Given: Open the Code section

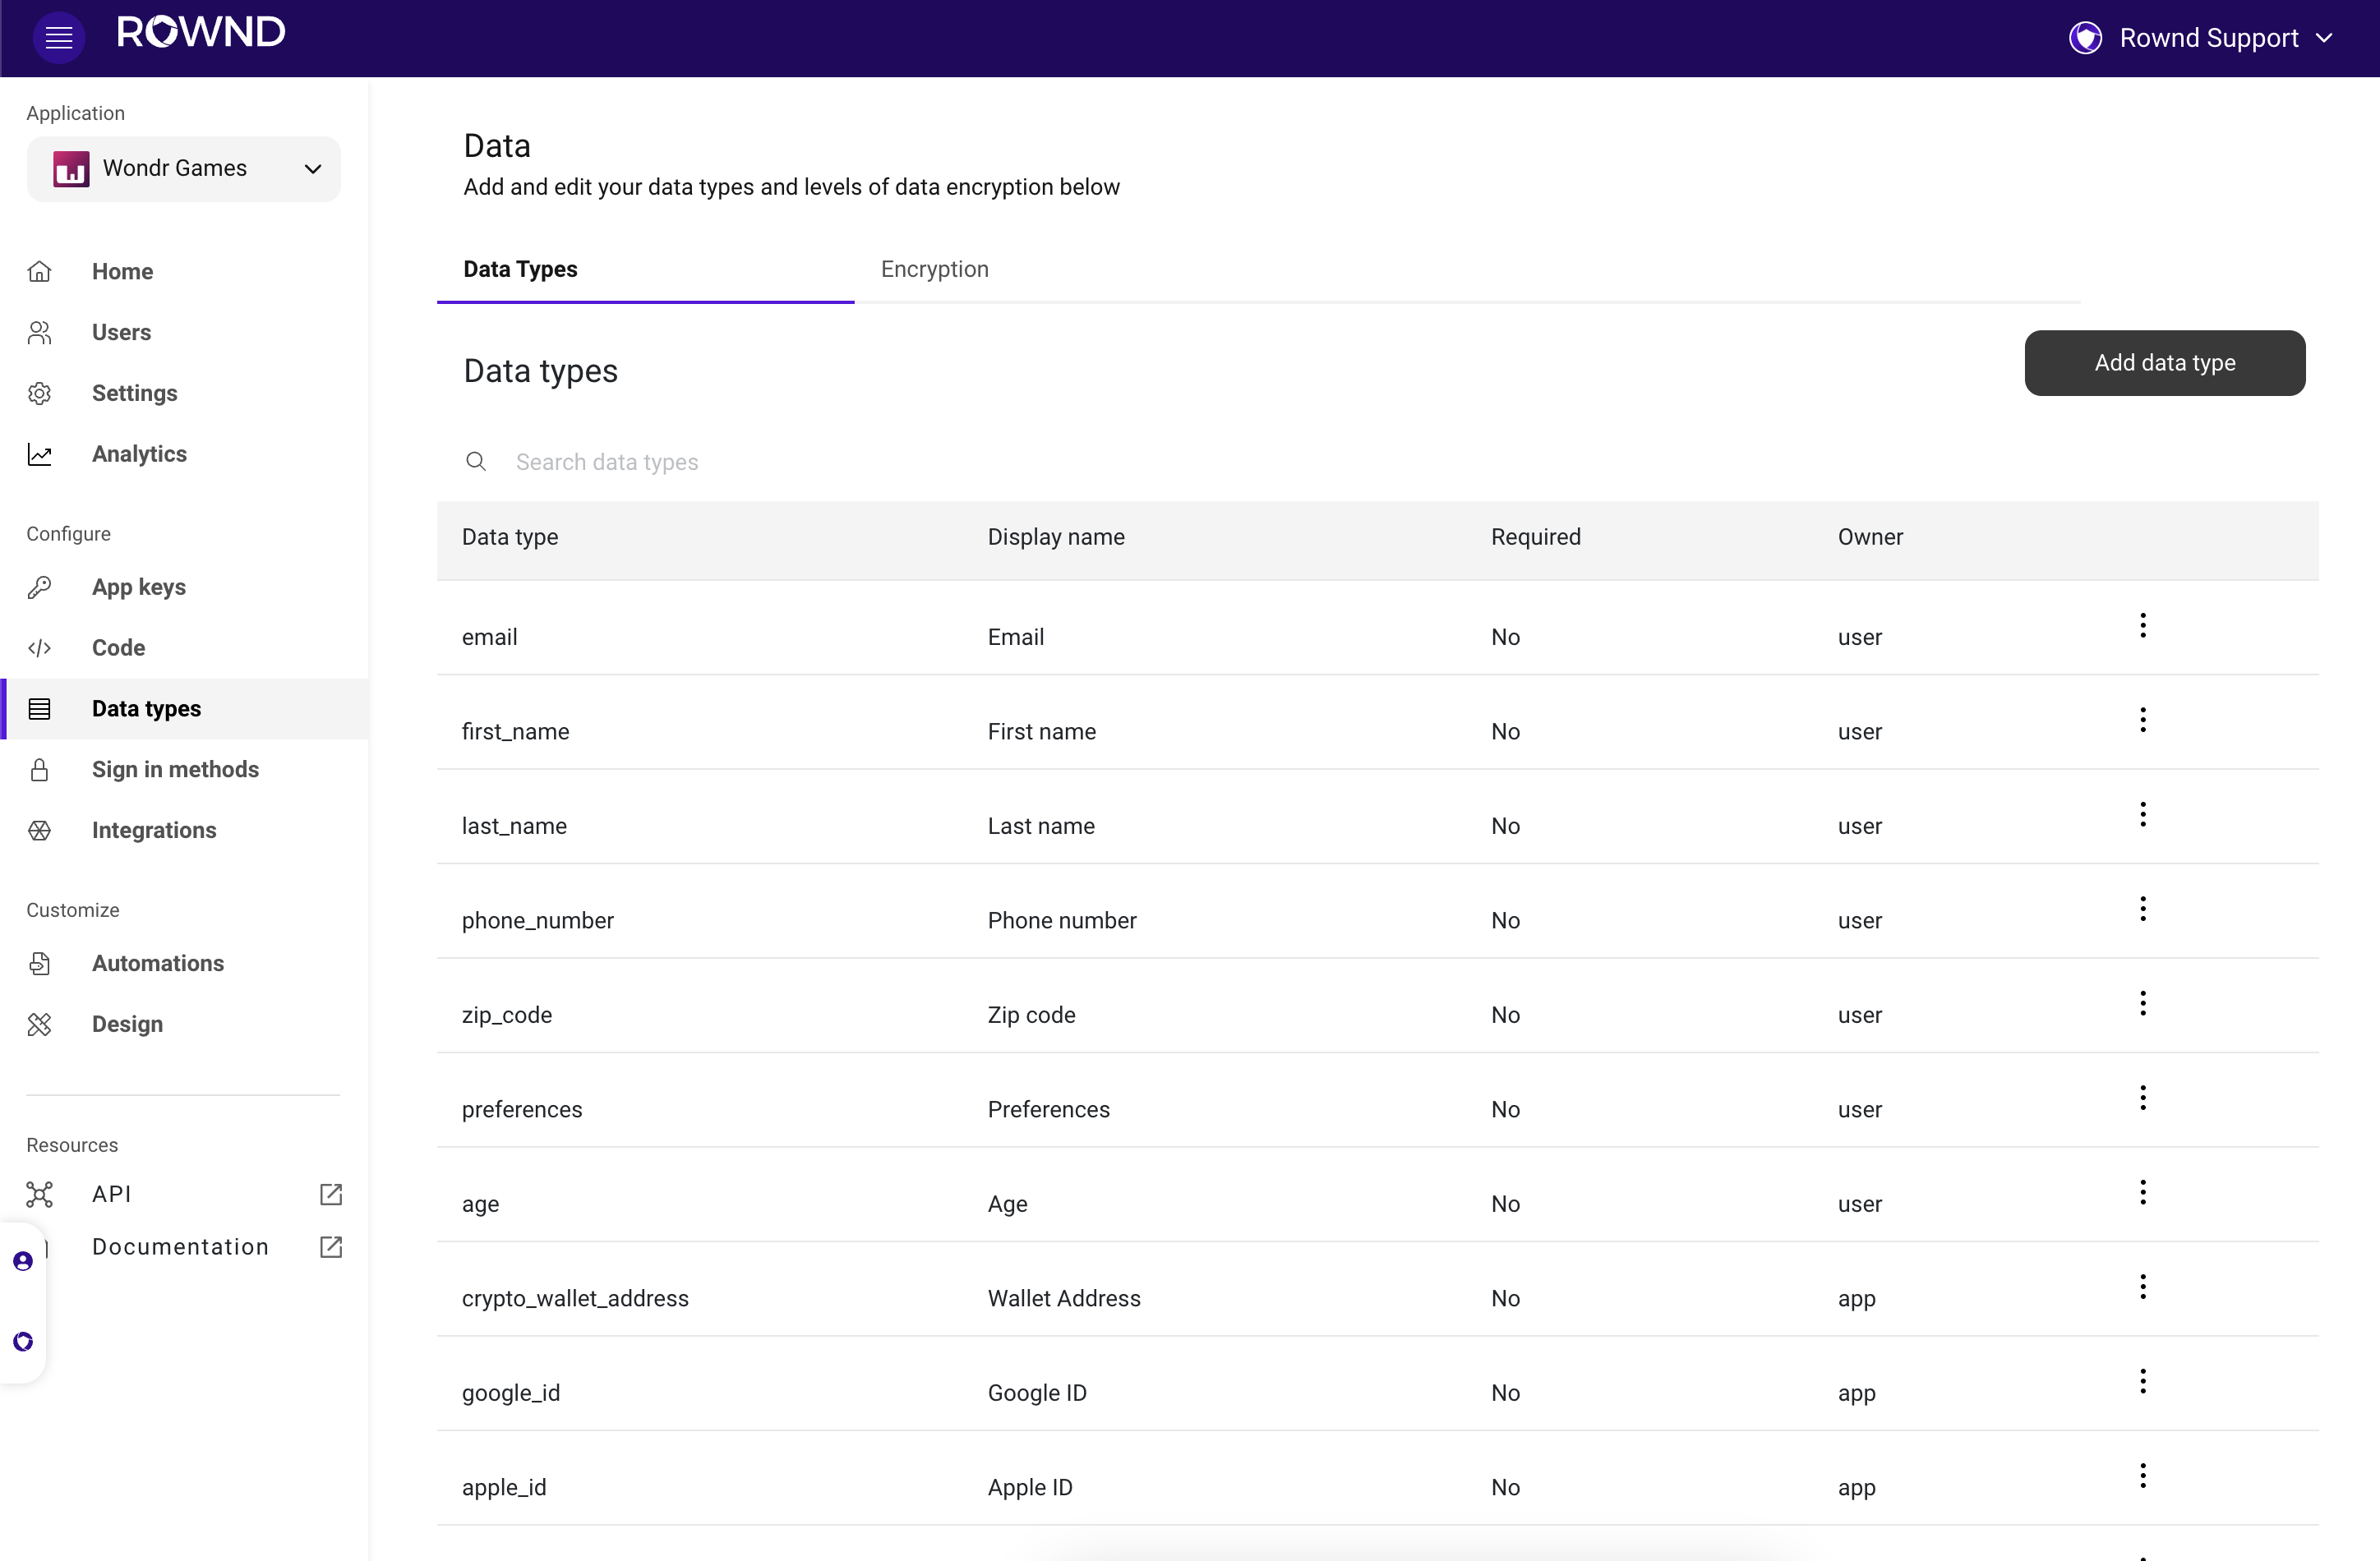Looking at the screenshot, I should [x=118, y=648].
